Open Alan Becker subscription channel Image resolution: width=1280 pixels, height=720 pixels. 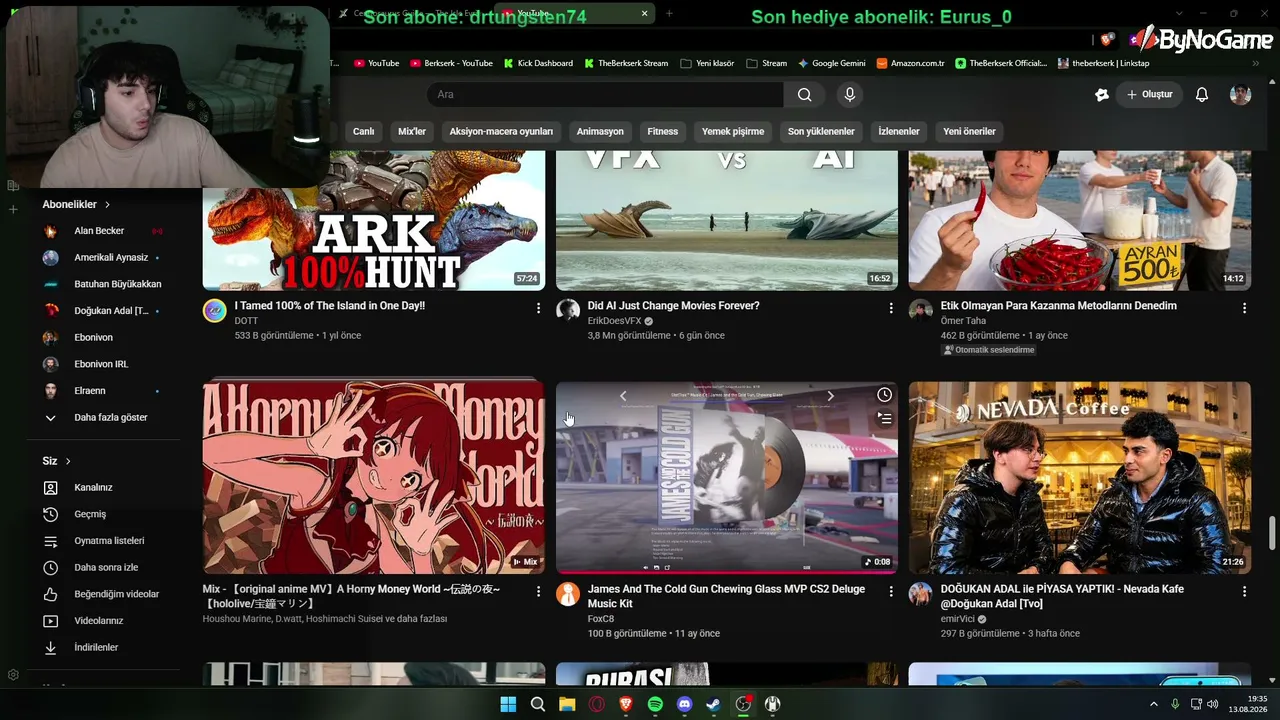100,231
